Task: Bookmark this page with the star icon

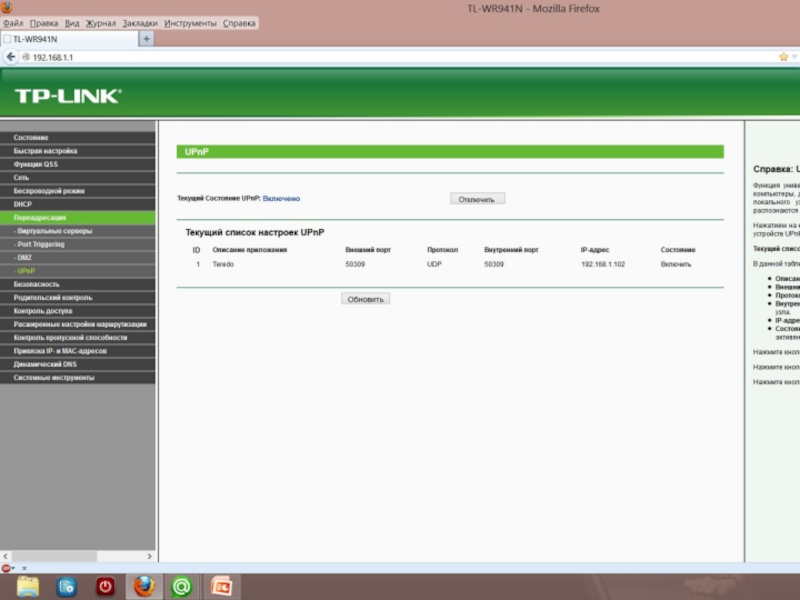Action: pyautogui.click(x=783, y=57)
